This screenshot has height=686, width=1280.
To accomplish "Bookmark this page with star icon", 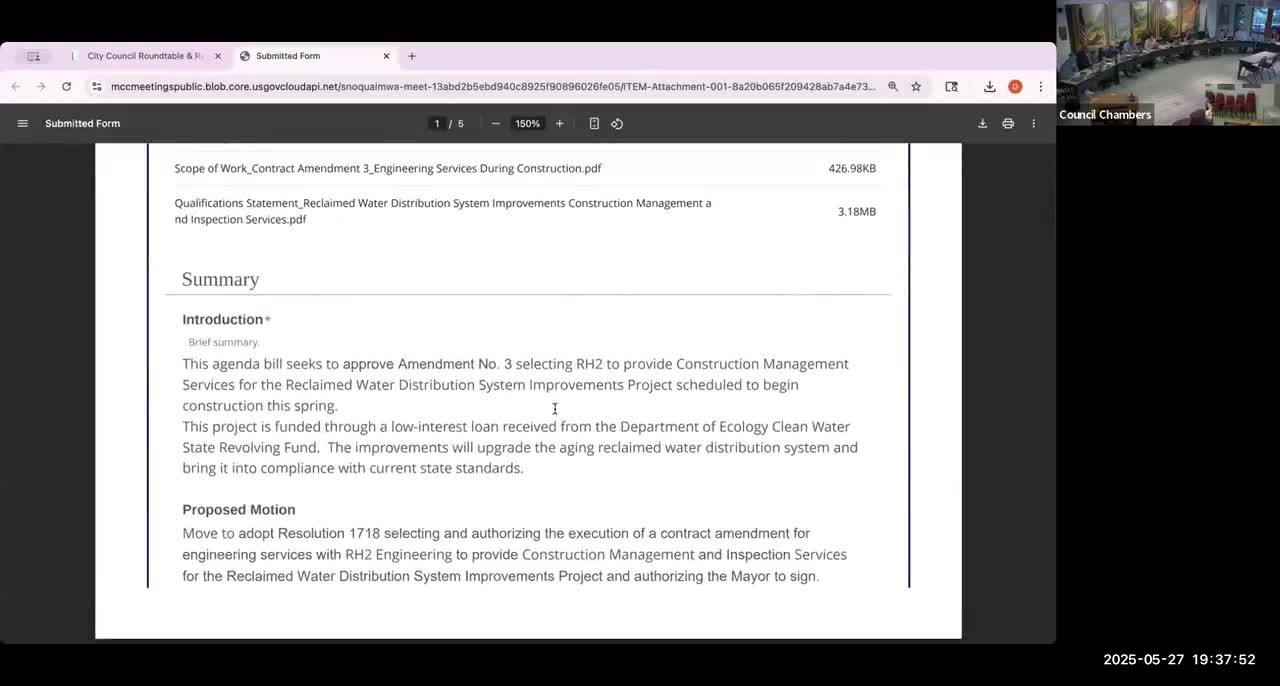I will coord(916,87).
